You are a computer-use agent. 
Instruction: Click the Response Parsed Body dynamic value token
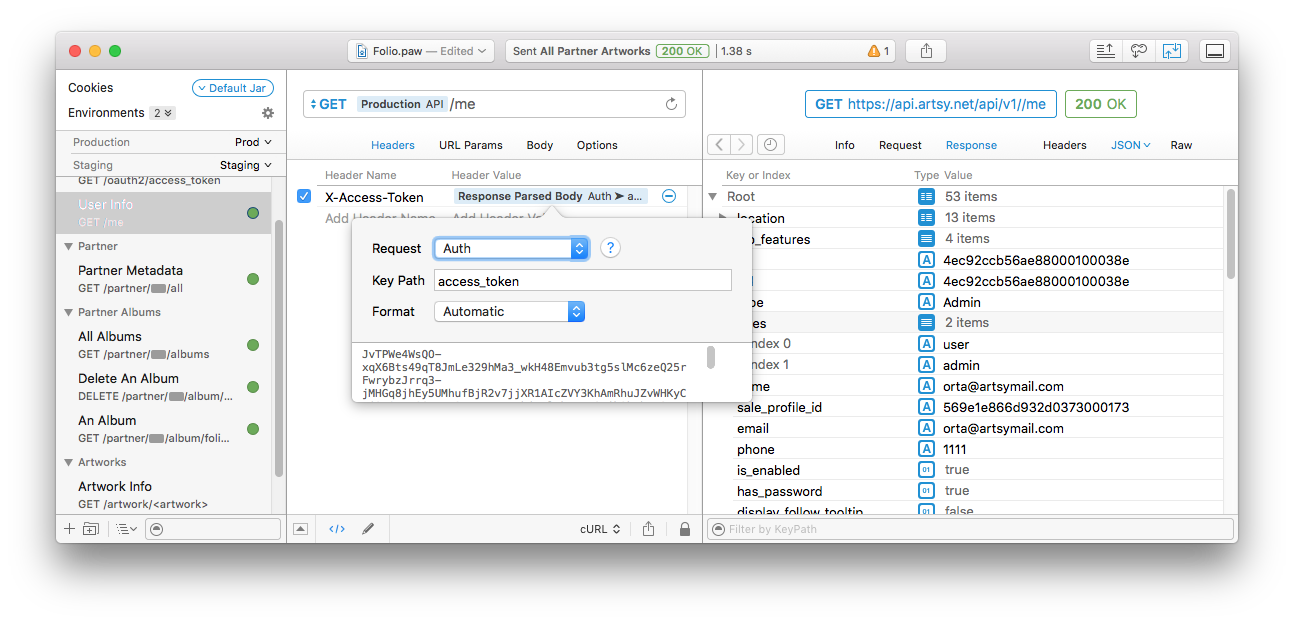coord(551,197)
